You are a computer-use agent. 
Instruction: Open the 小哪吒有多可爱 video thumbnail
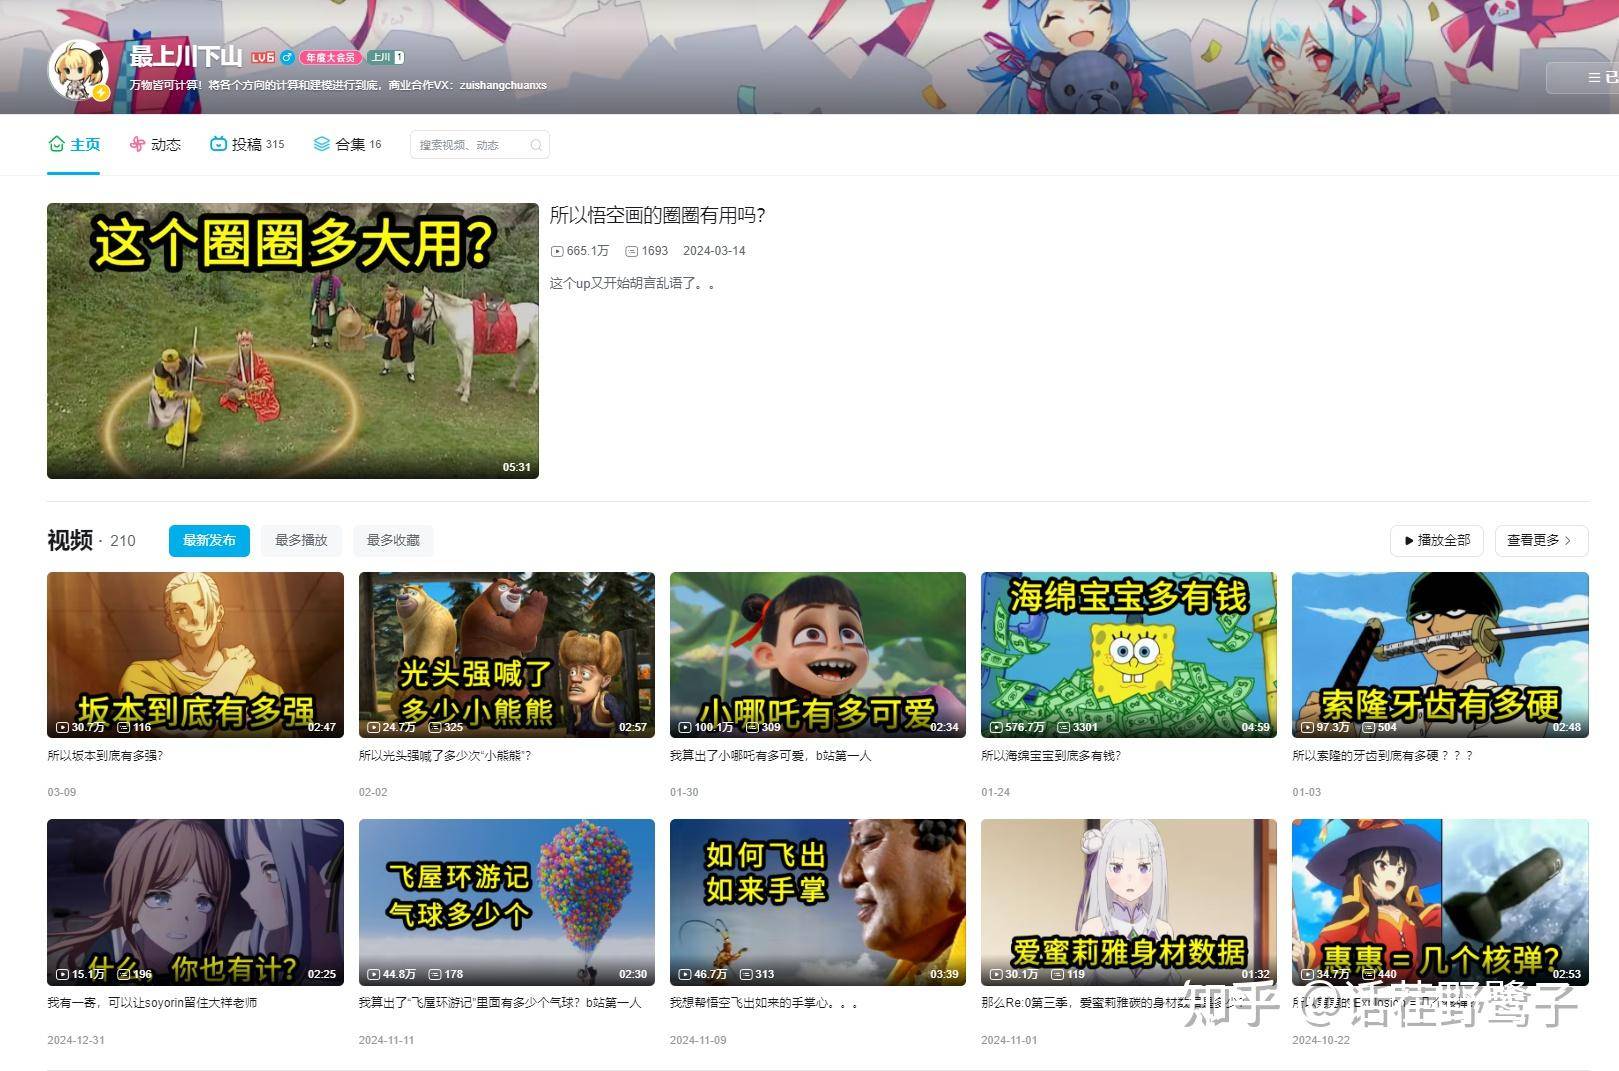[818, 655]
